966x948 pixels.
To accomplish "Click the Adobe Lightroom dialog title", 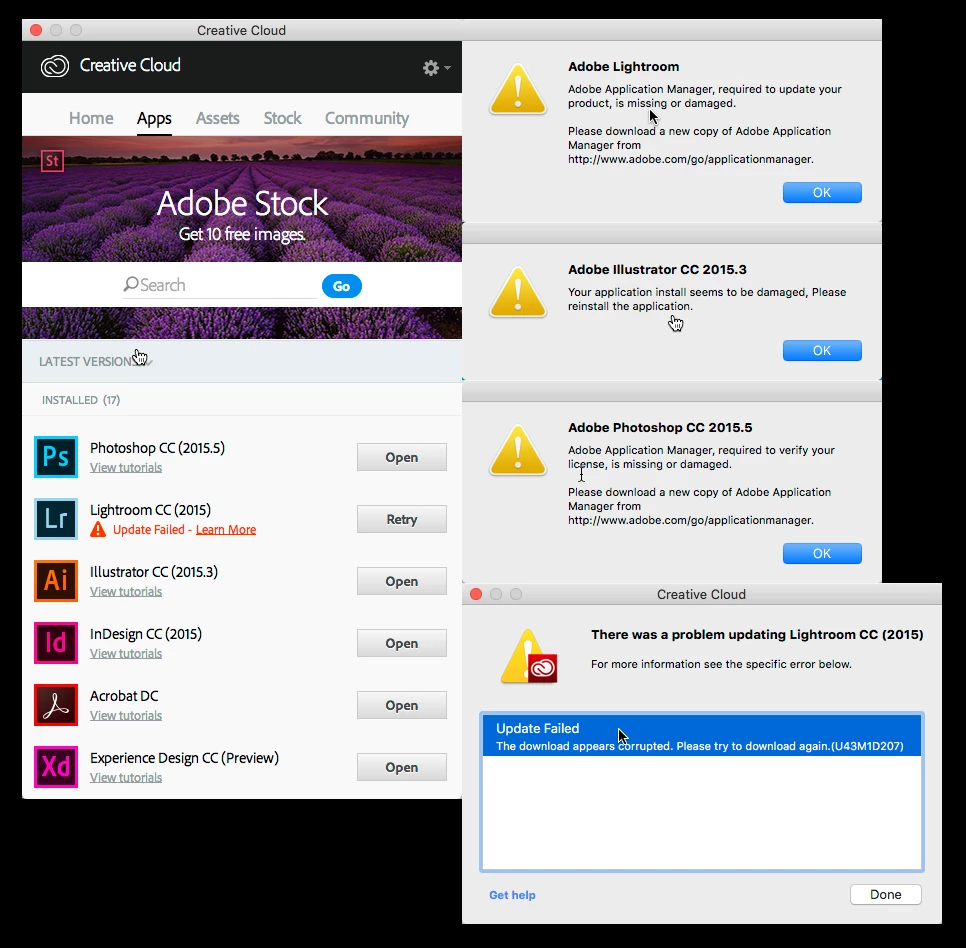I will (623, 67).
